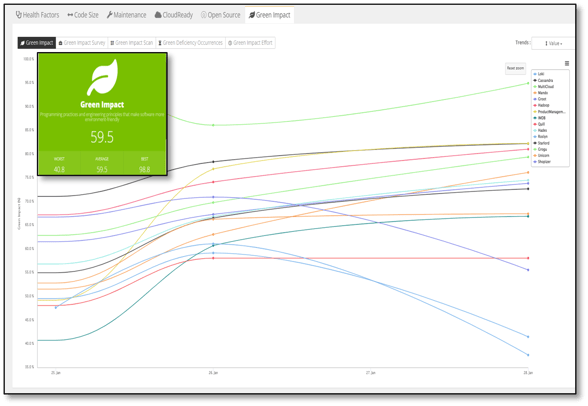Open the Green Impact Effort sub-tab
The width and height of the screenshot is (588, 406).
[x=250, y=43]
